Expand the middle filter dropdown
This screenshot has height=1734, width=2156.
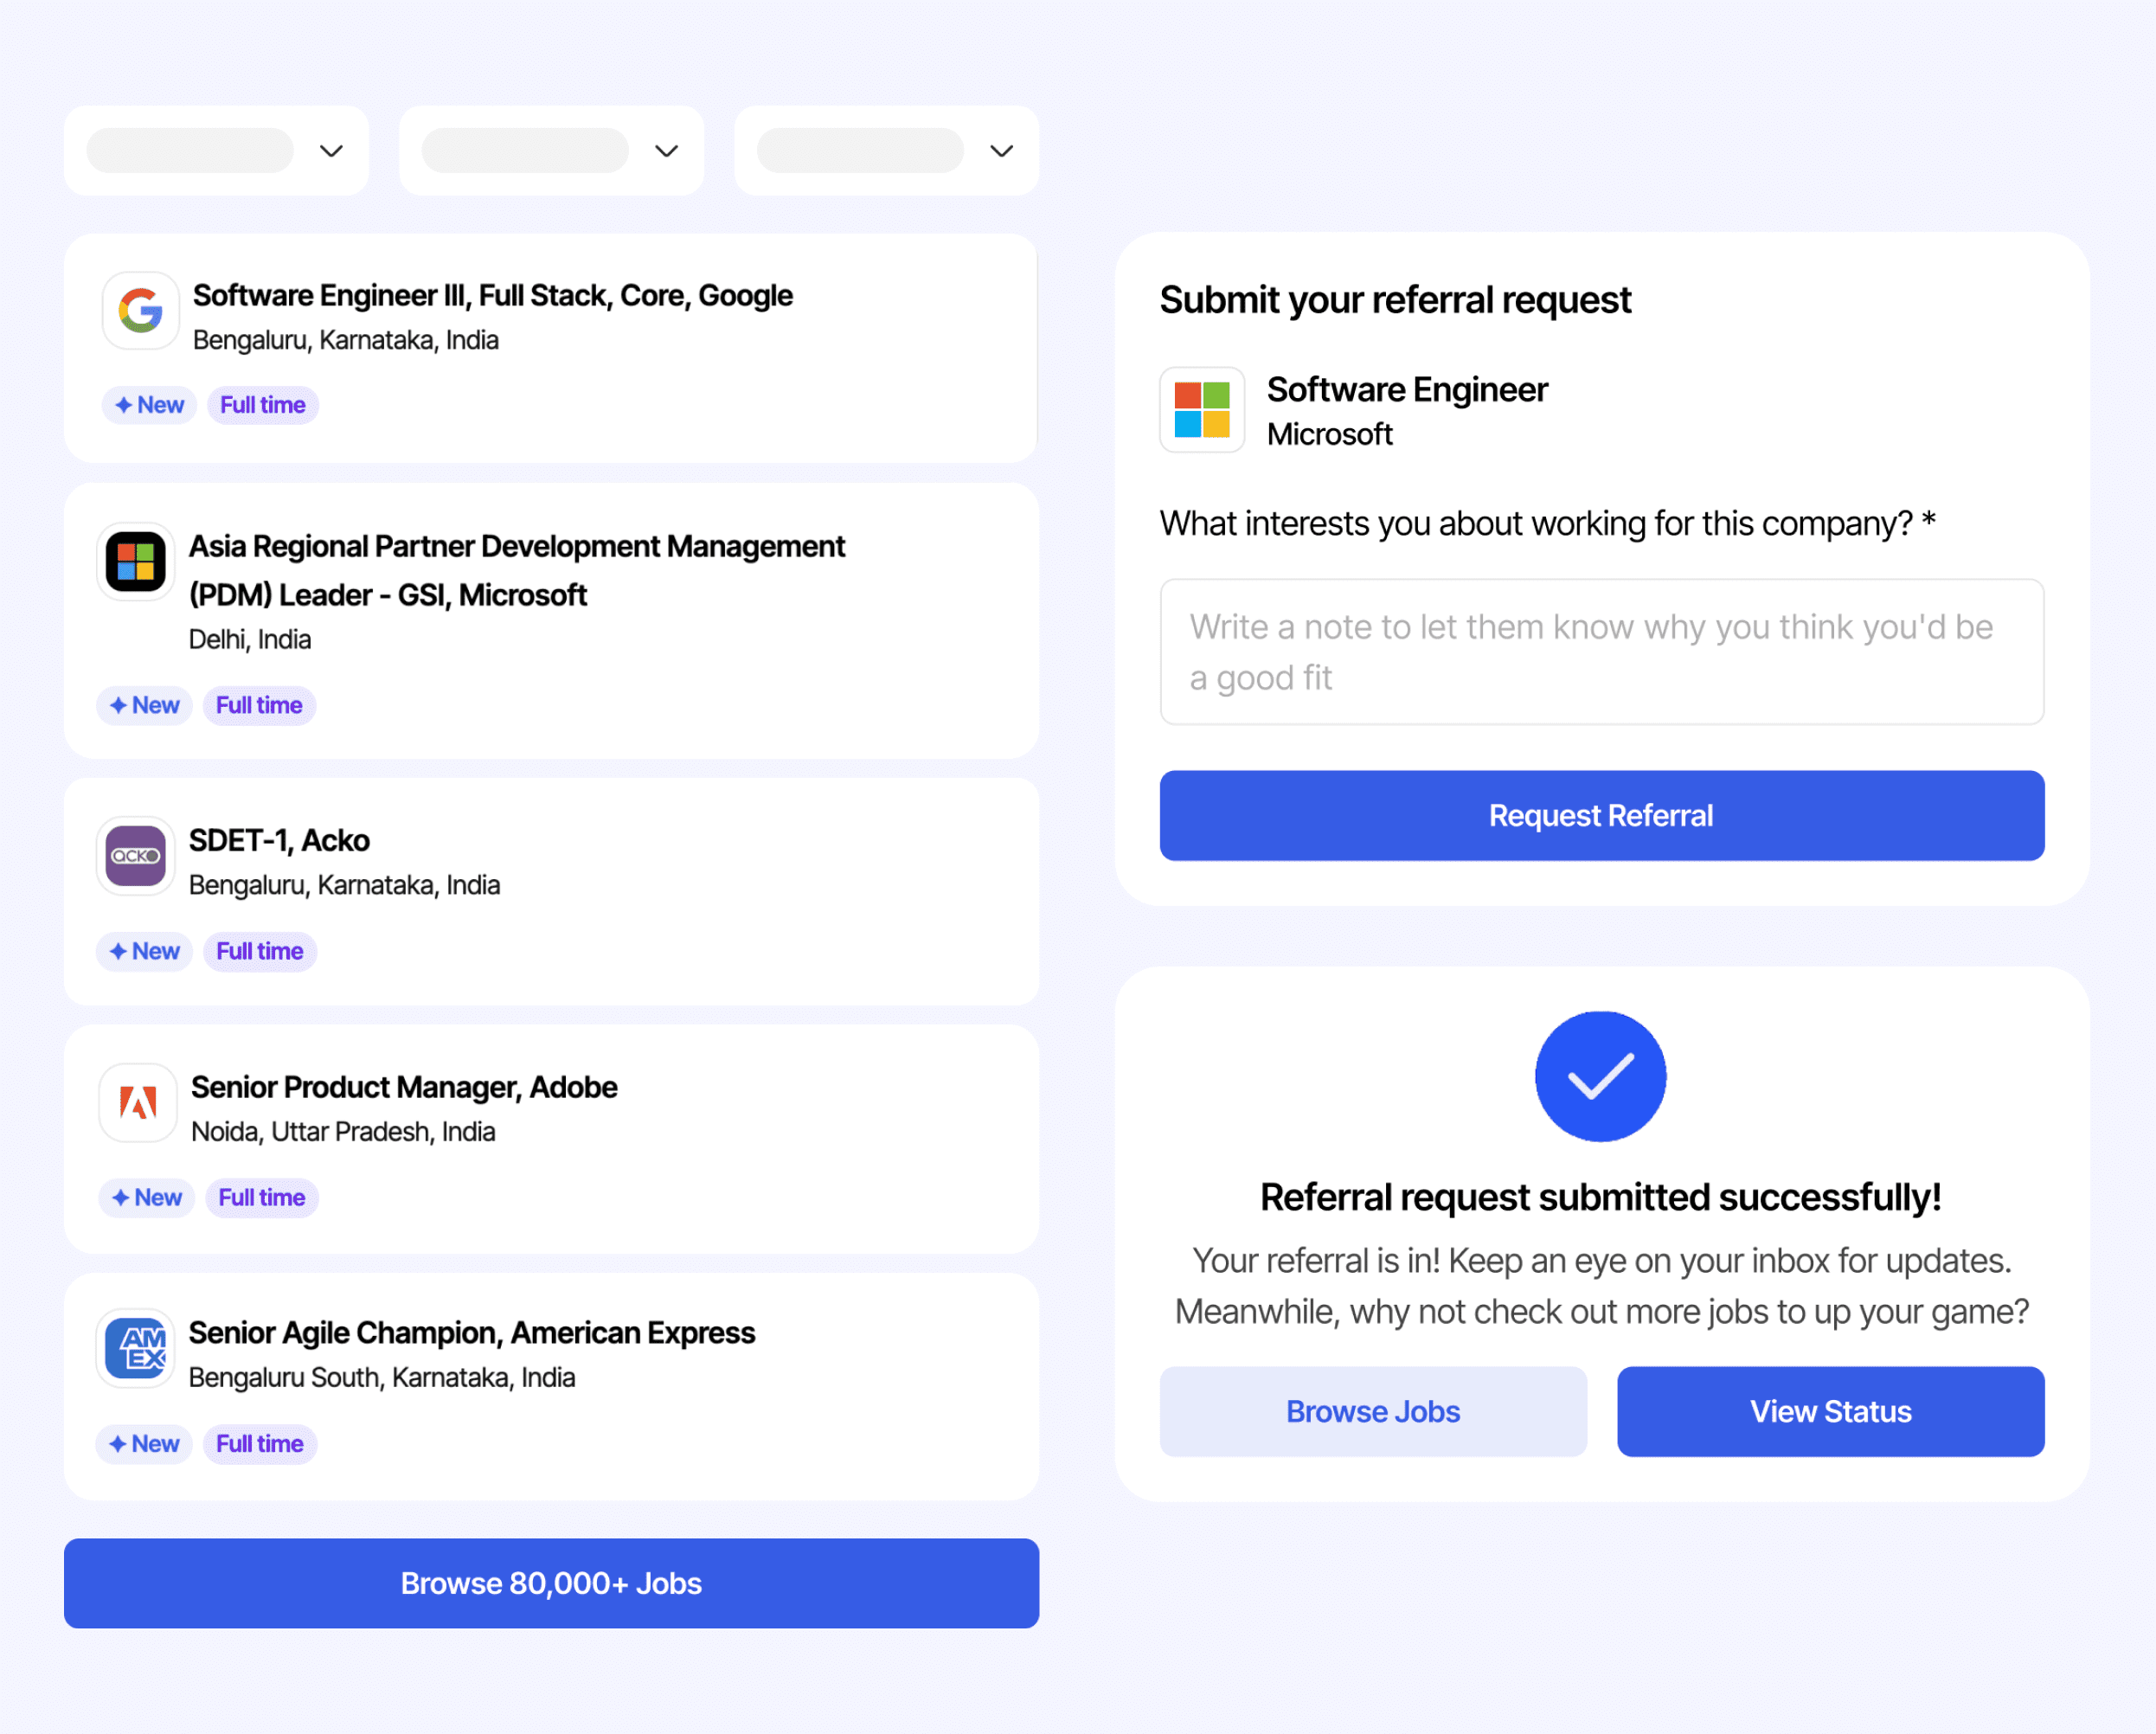(550, 150)
